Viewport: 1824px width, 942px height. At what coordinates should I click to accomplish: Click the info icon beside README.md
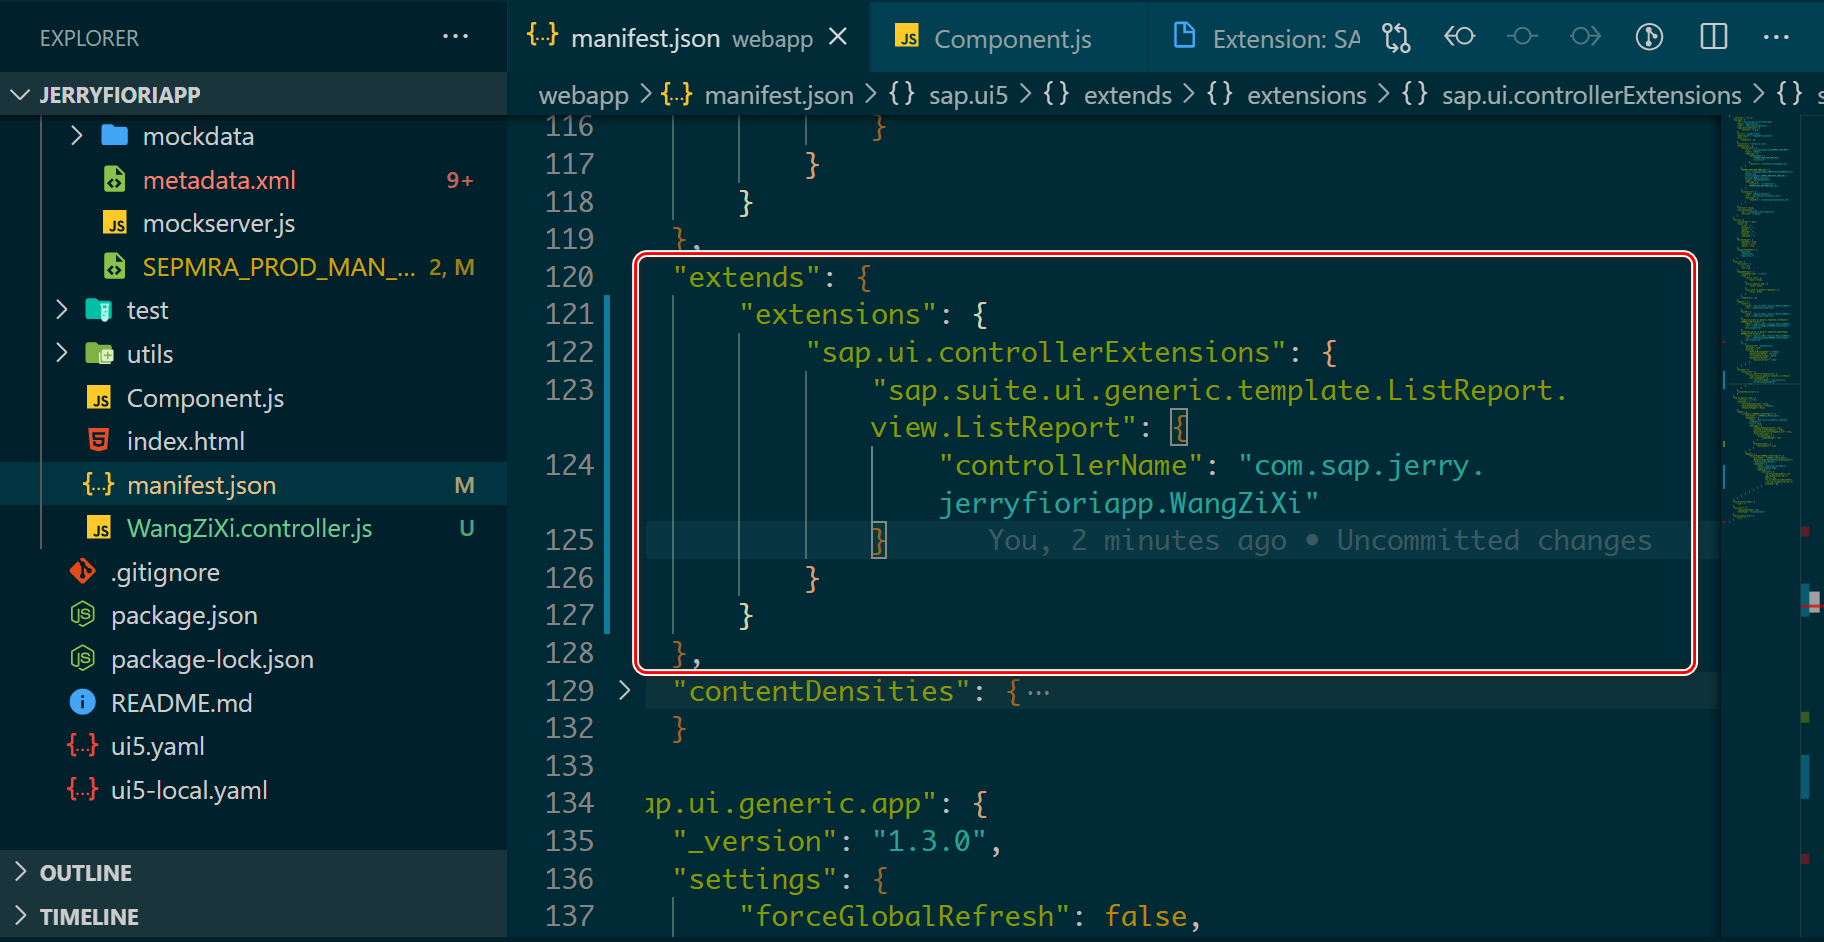(x=83, y=702)
